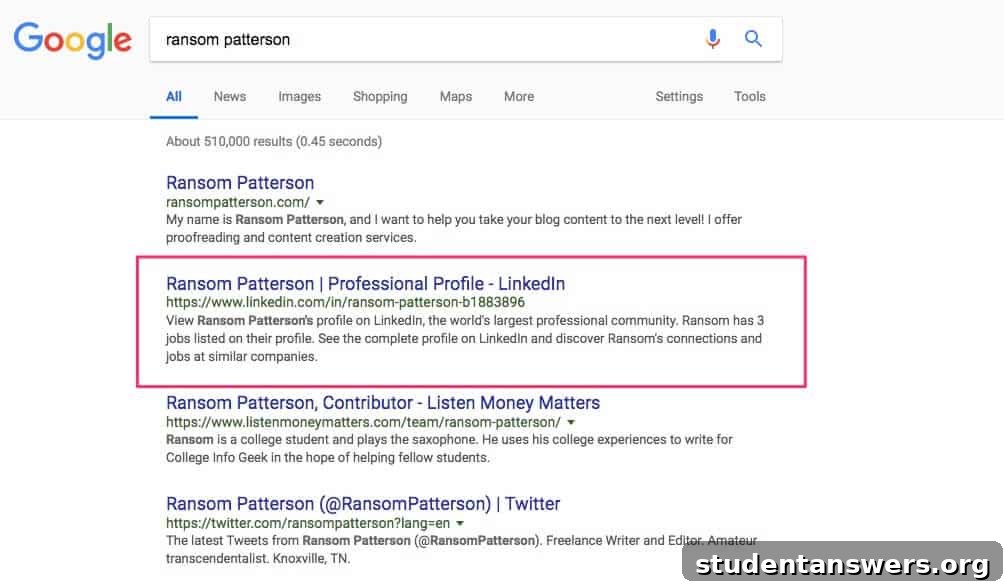
Task: Click the twitter.com/ransompatterson URL
Action: coord(308,523)
